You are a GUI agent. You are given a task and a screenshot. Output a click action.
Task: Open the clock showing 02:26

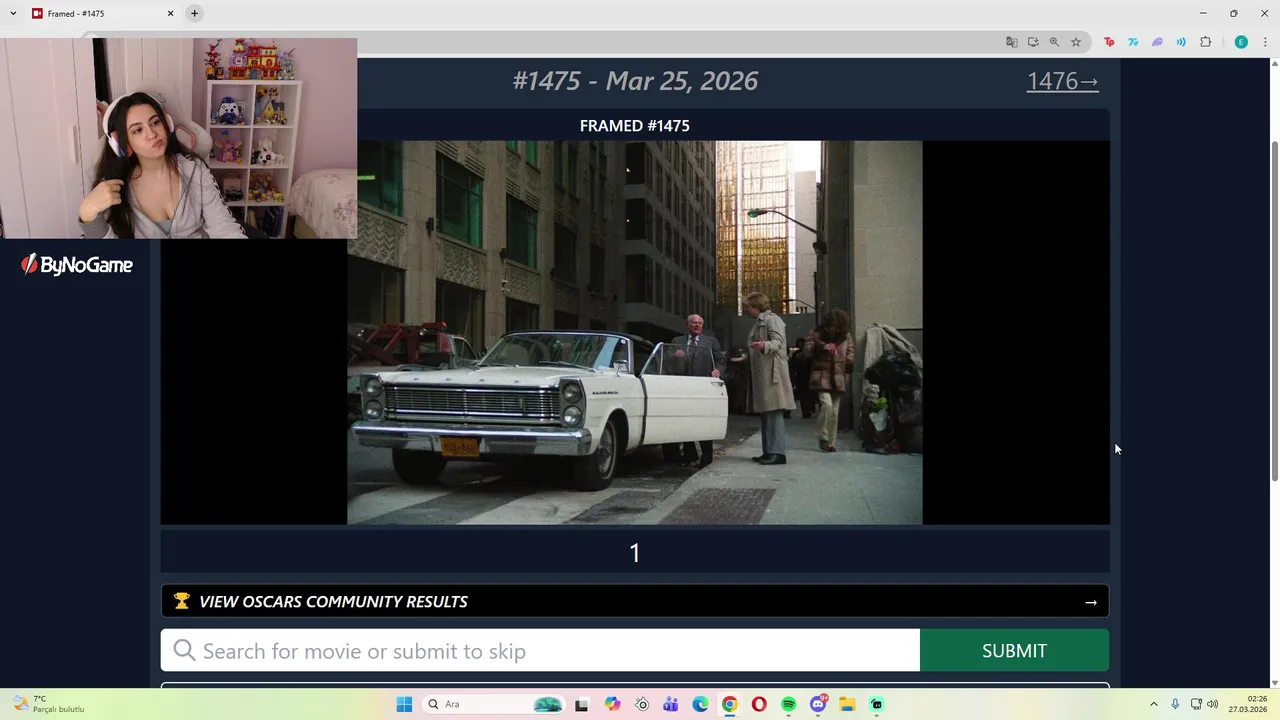(1248, 704)
